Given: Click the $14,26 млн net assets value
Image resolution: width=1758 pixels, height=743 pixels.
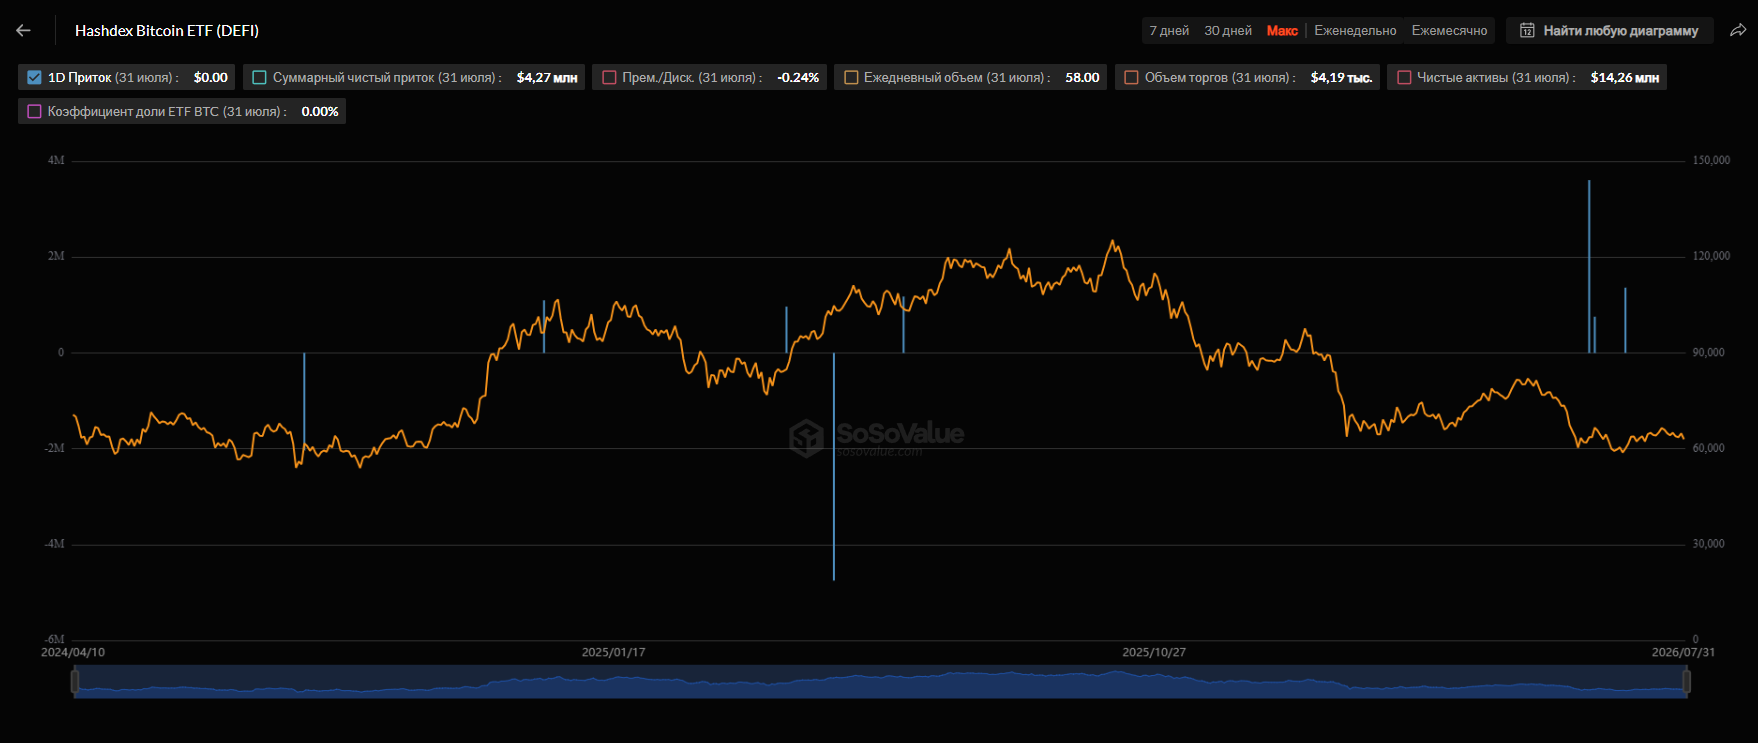Looking at the screenshot, I should click(x=1625, y=77).
